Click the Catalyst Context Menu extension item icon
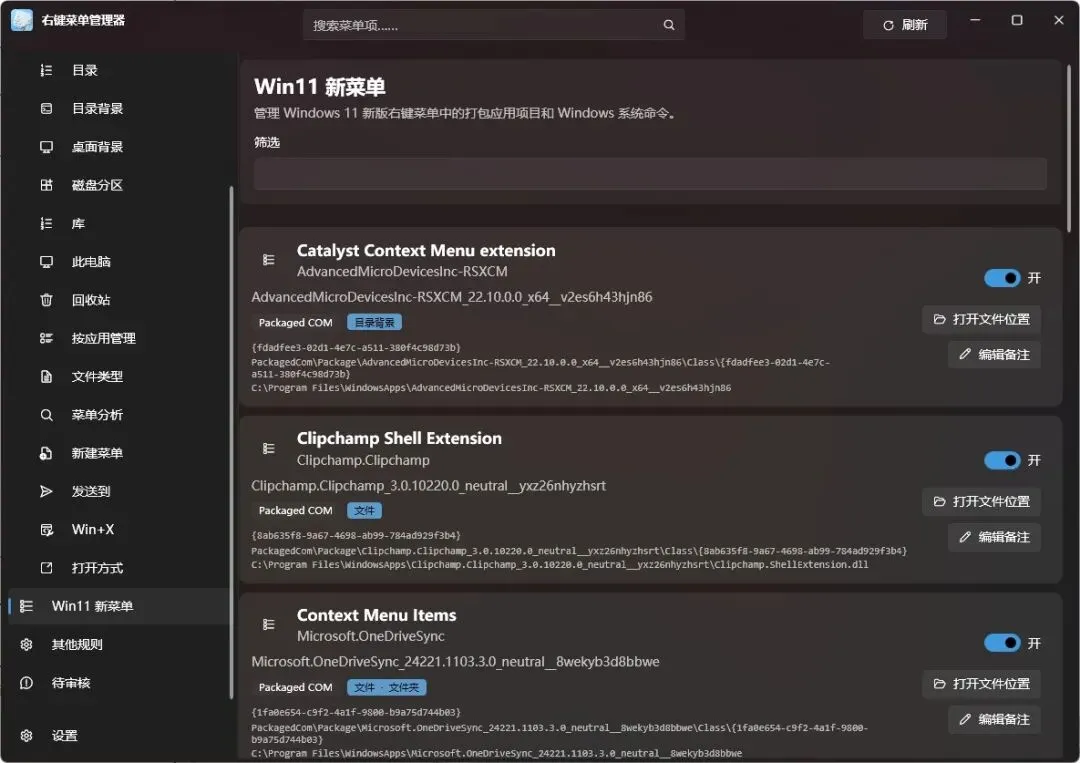The height and width of the screenshot is (763, 1080). pos(269,260)
